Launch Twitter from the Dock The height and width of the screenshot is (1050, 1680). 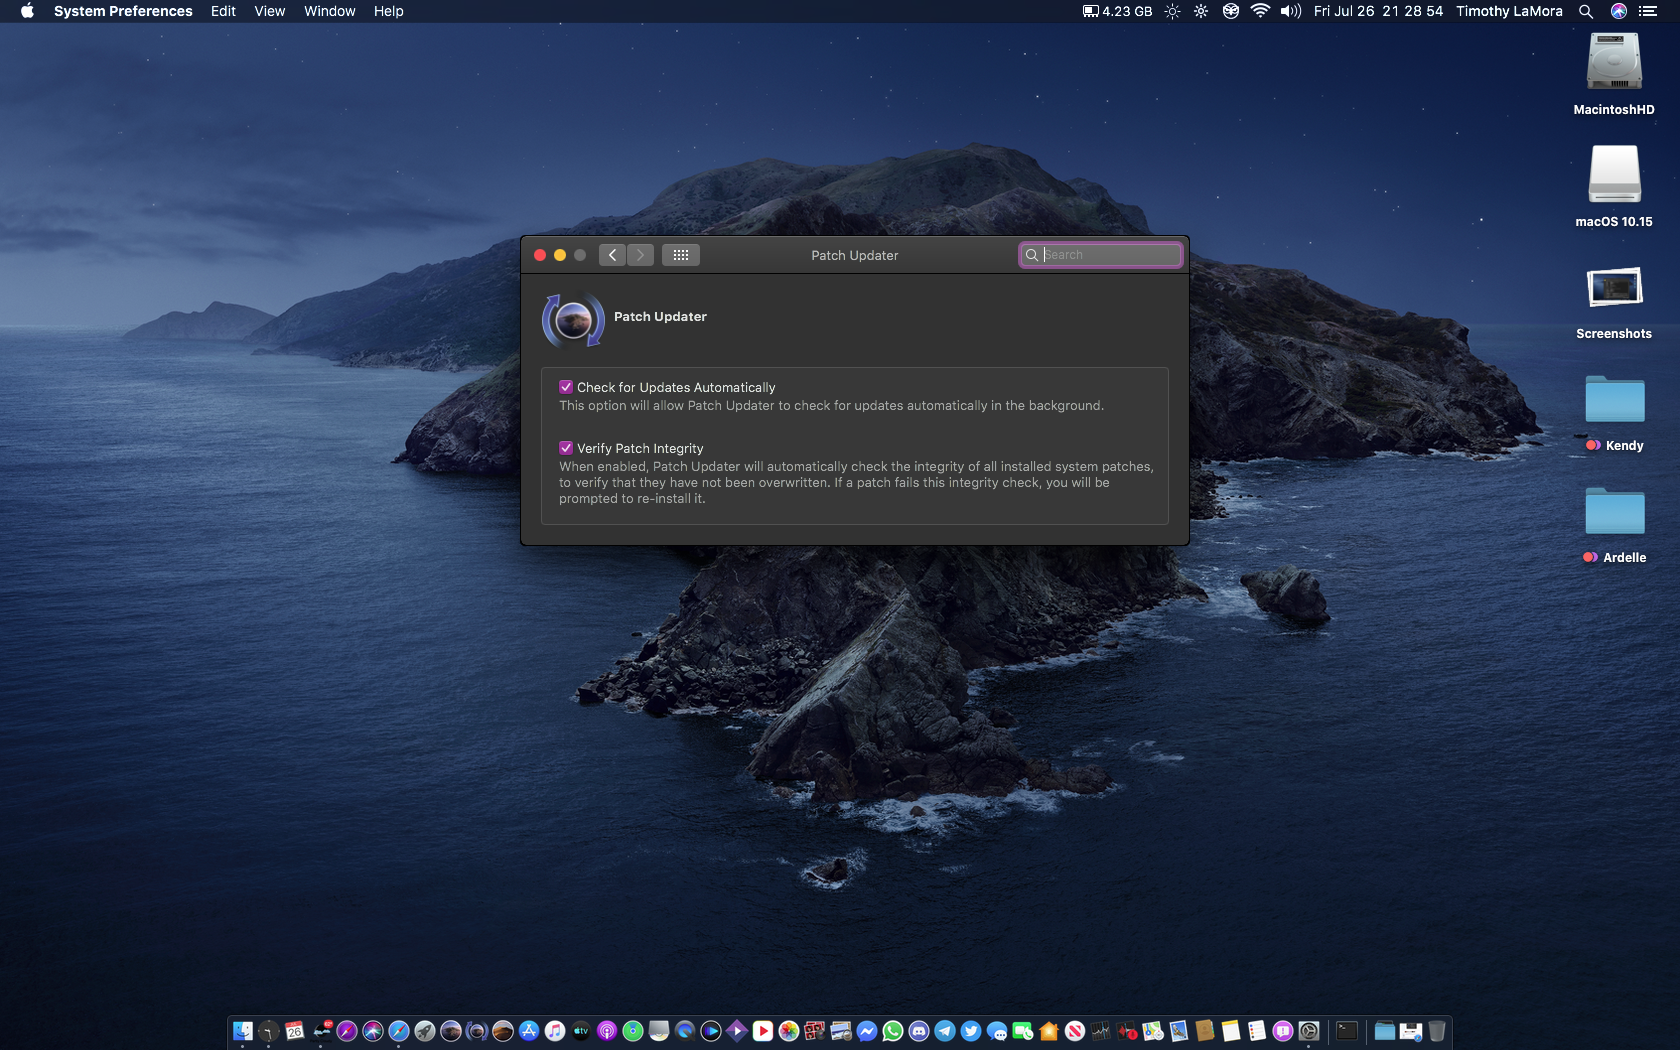(971, 1031)
